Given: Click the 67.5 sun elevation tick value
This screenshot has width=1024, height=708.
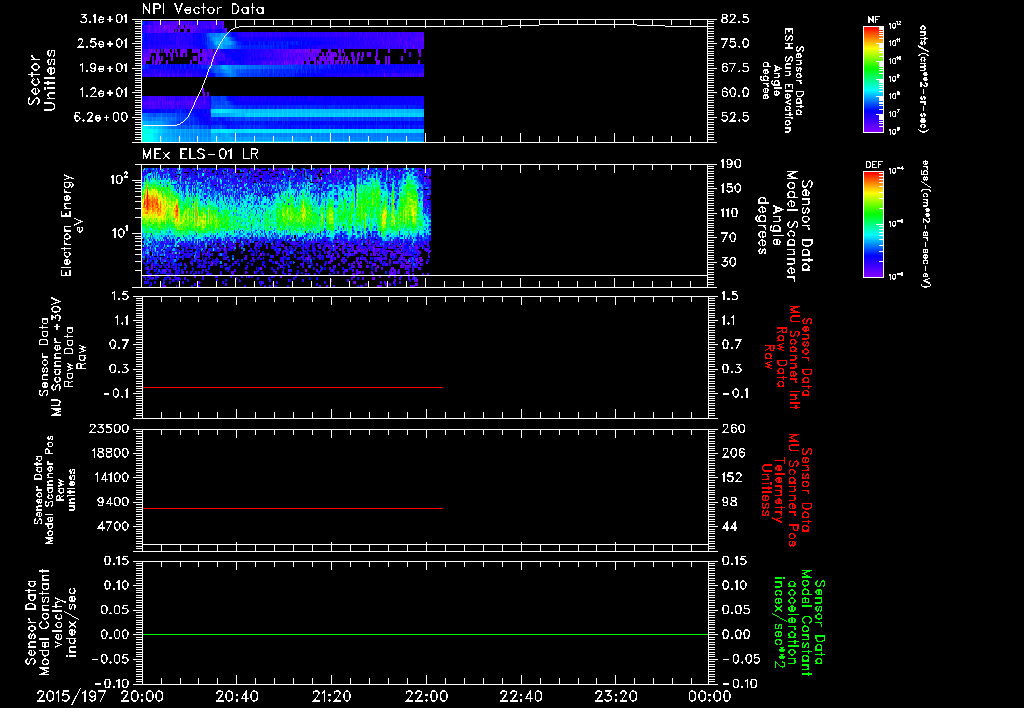Looking at the screenshot, I should 735,68.
